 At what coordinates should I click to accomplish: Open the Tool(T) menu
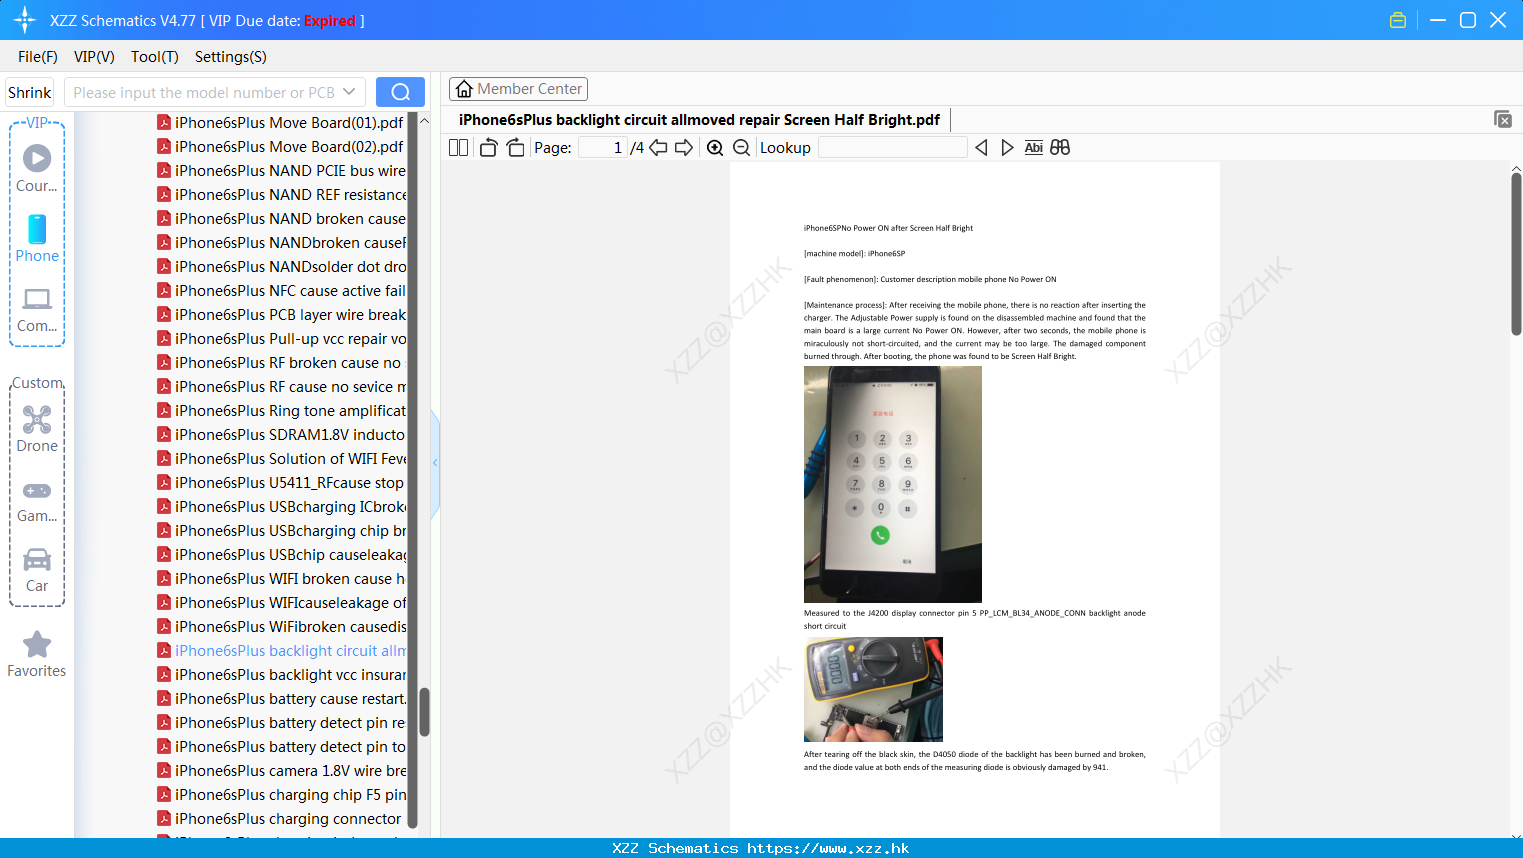pos(155,57)
